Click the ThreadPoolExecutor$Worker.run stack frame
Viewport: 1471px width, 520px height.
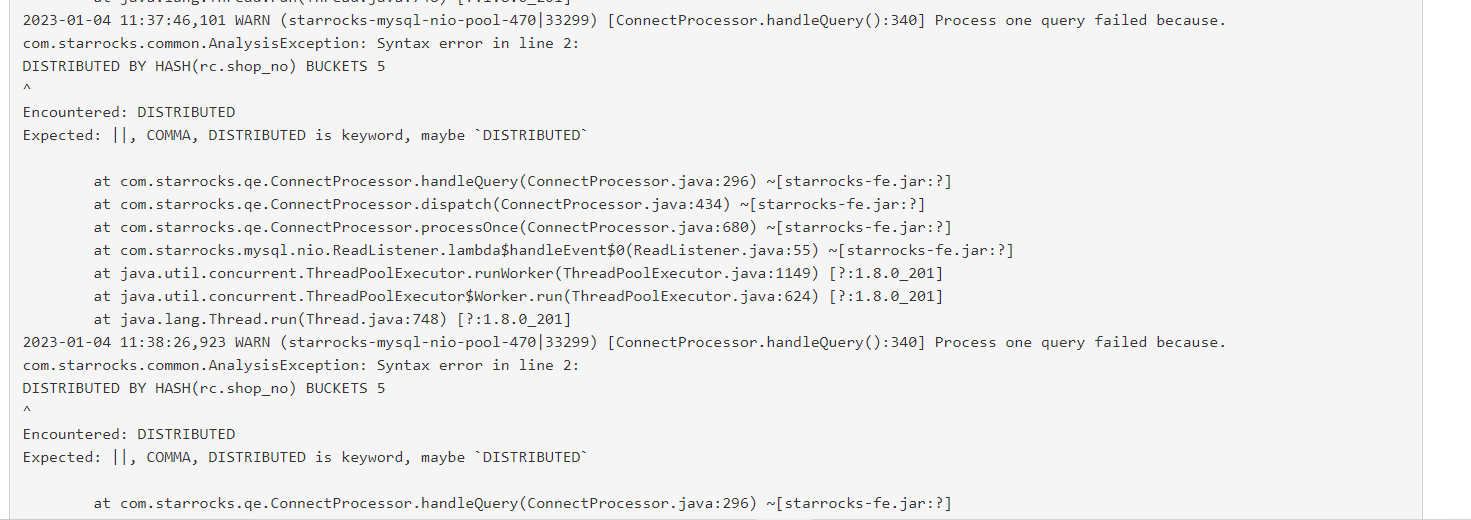coord(518,296)
